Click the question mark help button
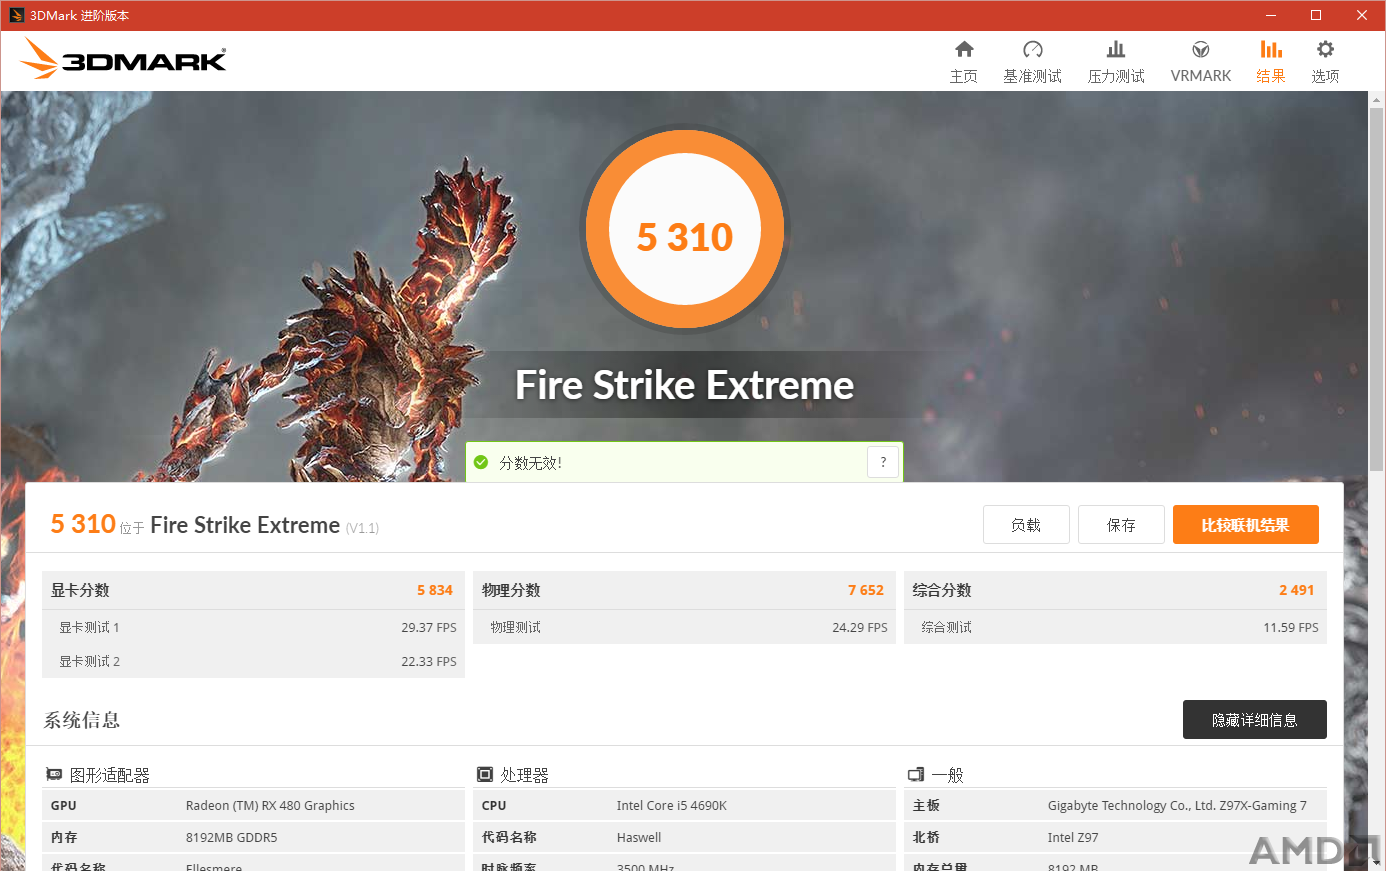 pyautogui.click(x=883, y=462)
